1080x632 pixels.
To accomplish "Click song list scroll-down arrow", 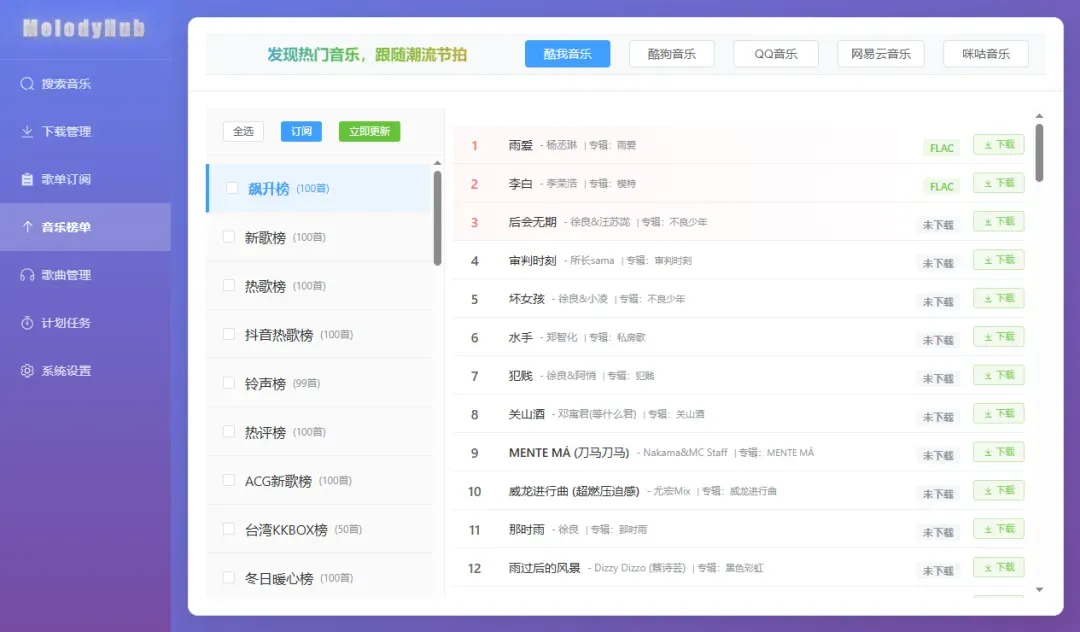I will (1039, 590).
